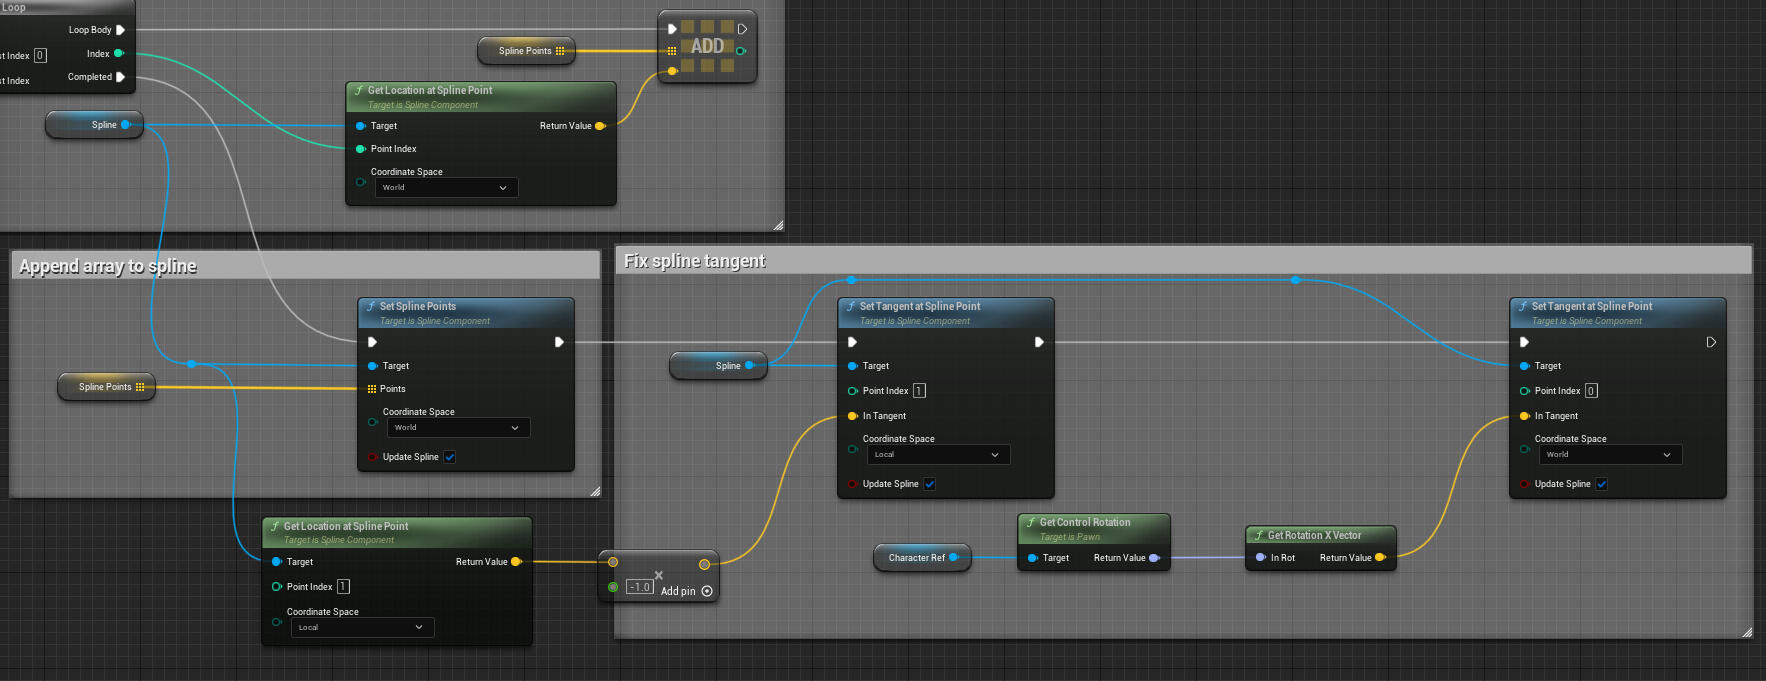Click In Tangent pin on first Set Tangent node
Image resolution: width=1766 pixels, height=681 pixels.
(852, 416)
